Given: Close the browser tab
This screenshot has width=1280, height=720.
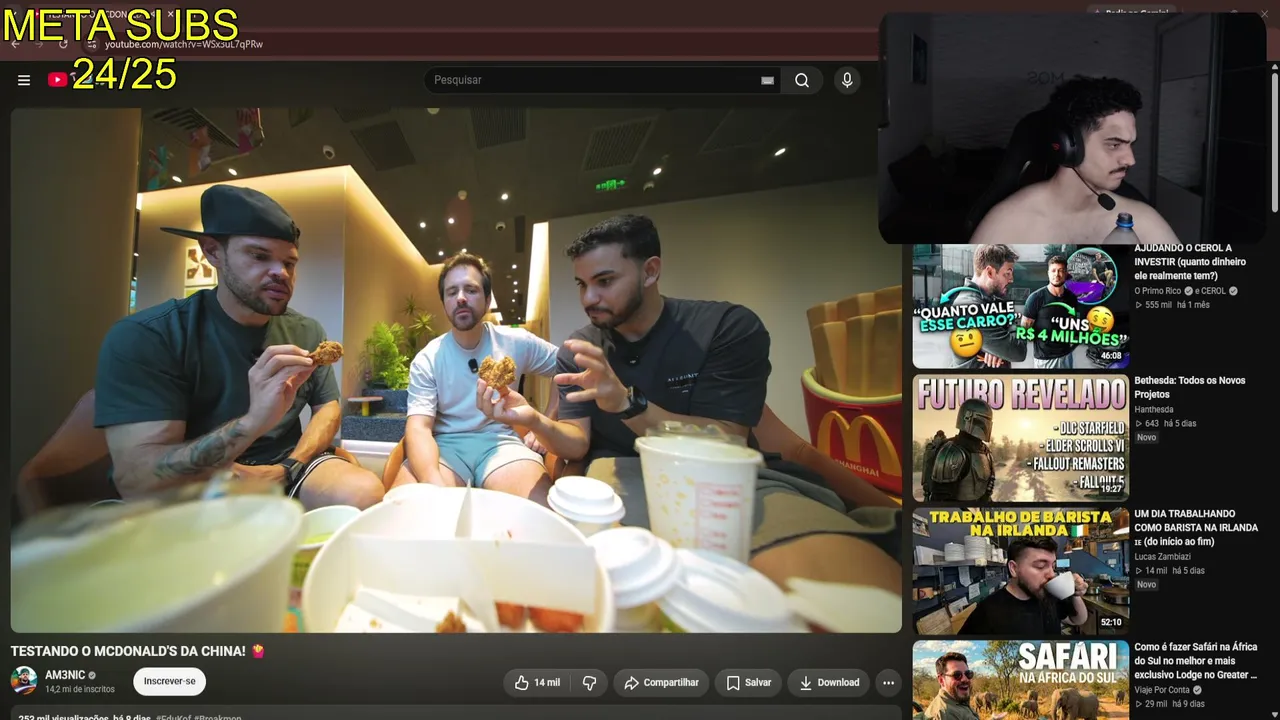Looking at the screenshot, I should click(x=170, y=15).
